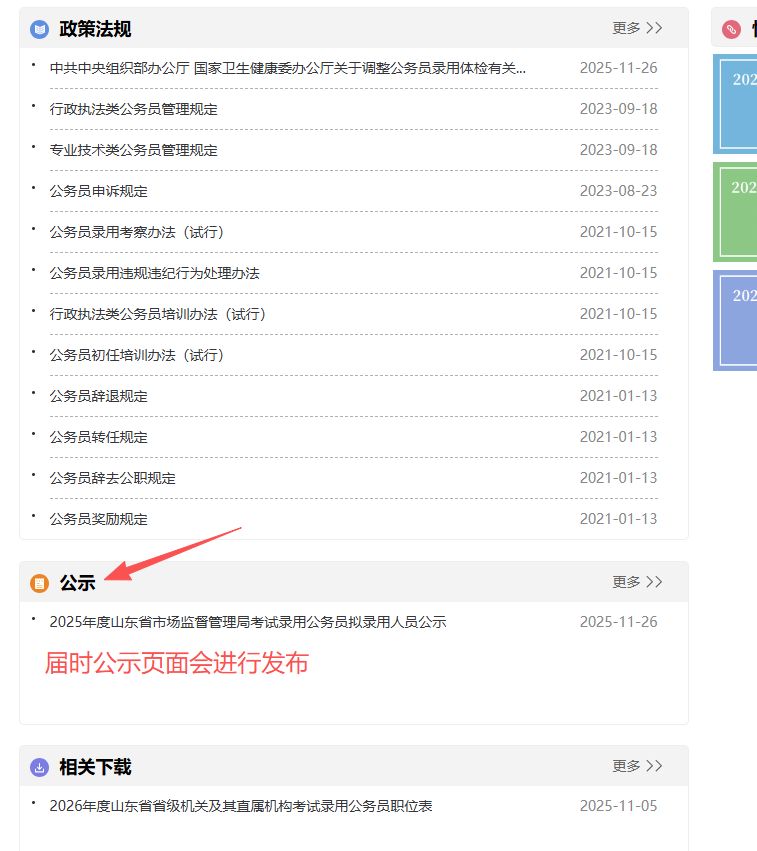Open the 中共中央组织部办公厅 体检 policy article
Viewport: 757px width, 851px height.
tap(287, 68)
